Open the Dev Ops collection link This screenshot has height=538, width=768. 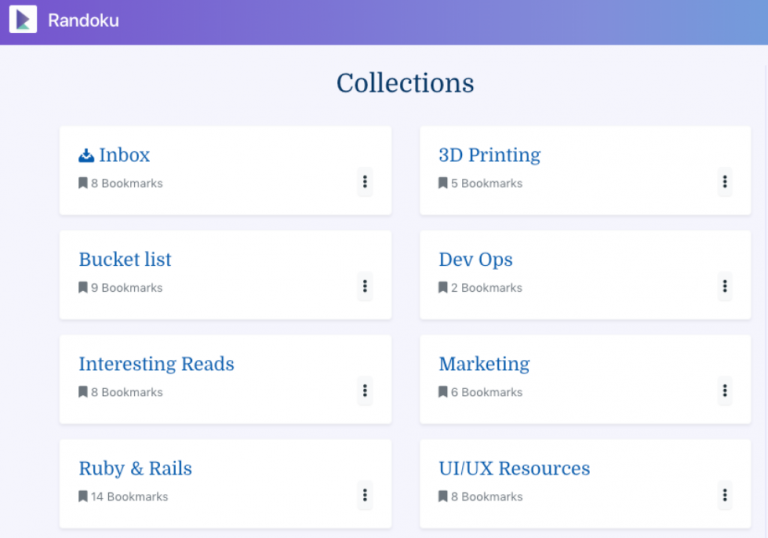(x=475, y=259)
